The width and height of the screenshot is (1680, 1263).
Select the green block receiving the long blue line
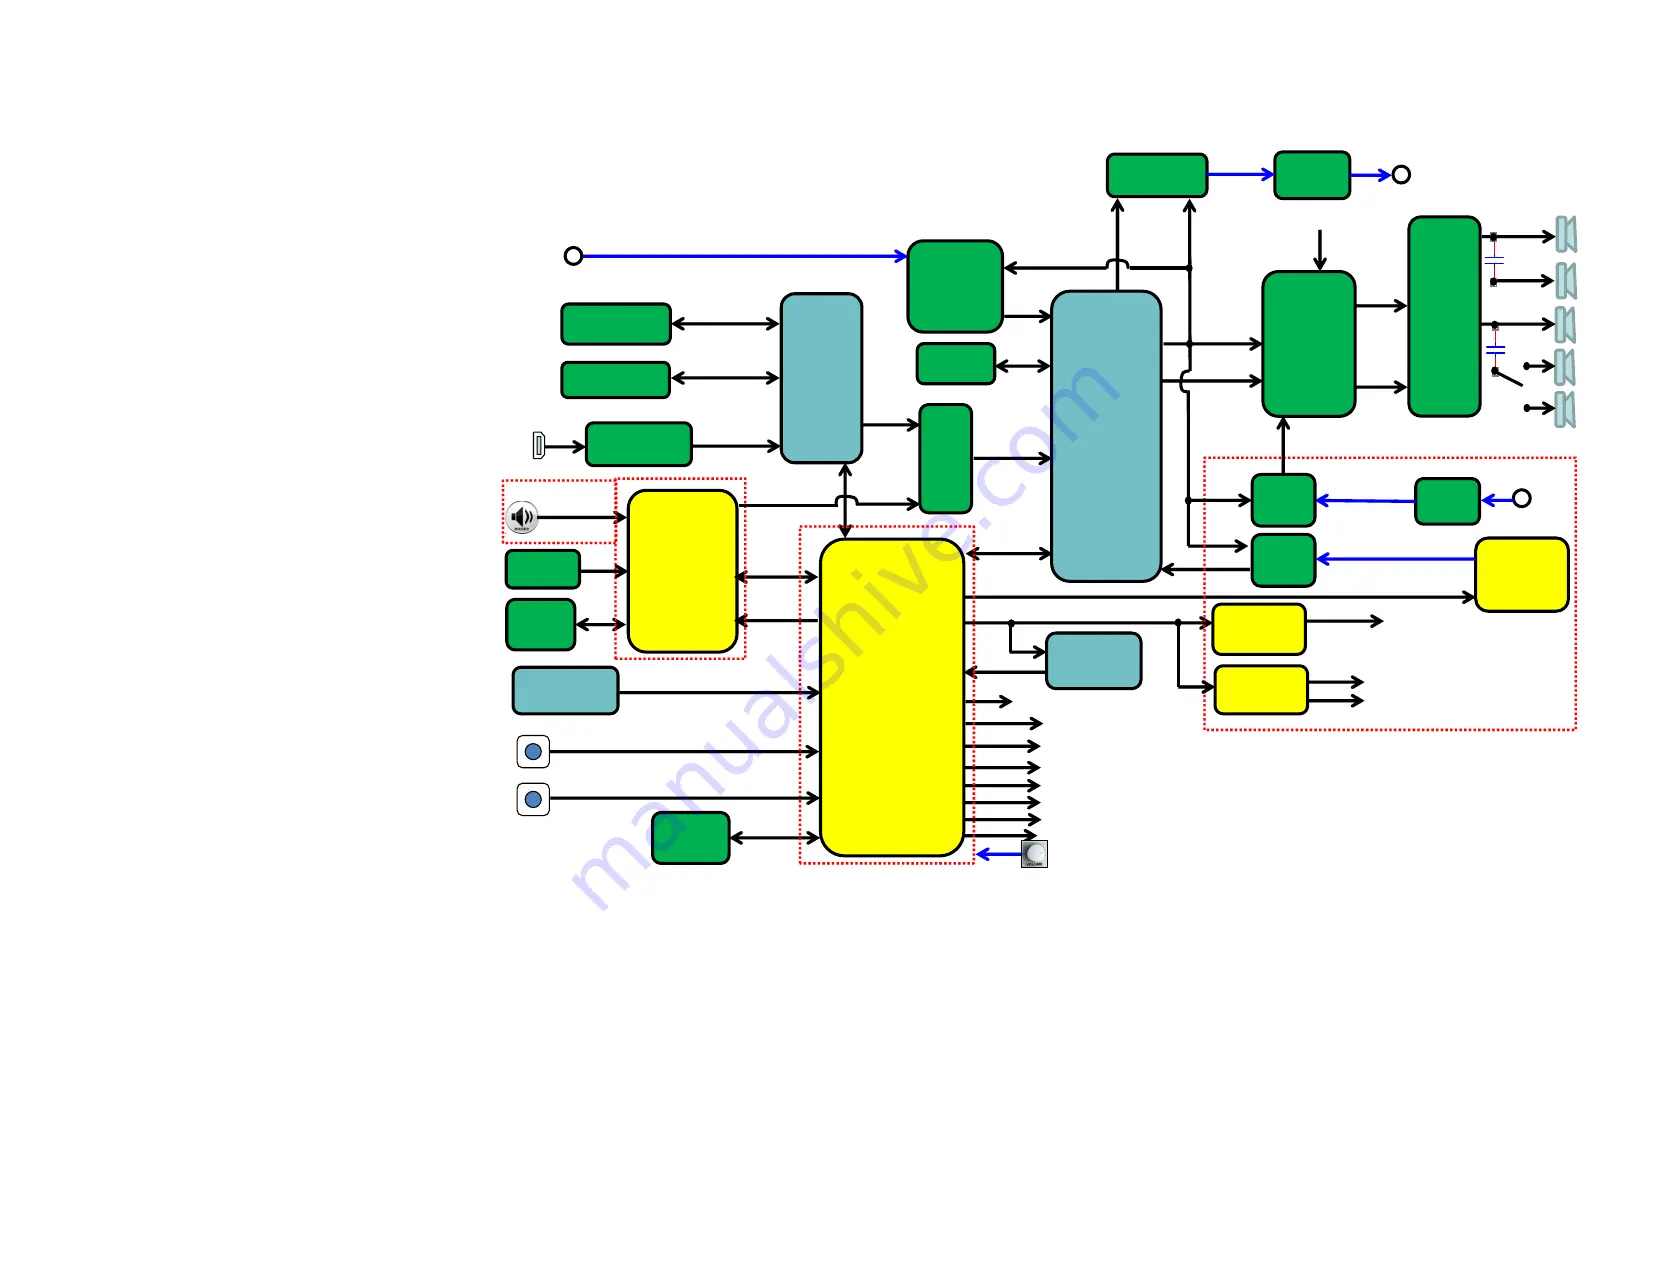click(x=955, y=286)
